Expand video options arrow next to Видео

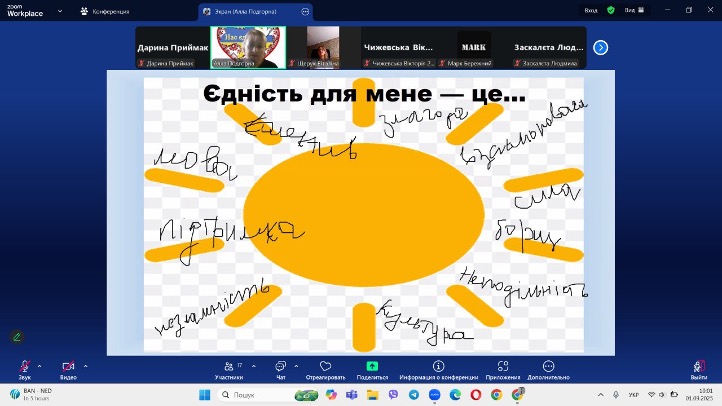(86, 364)
